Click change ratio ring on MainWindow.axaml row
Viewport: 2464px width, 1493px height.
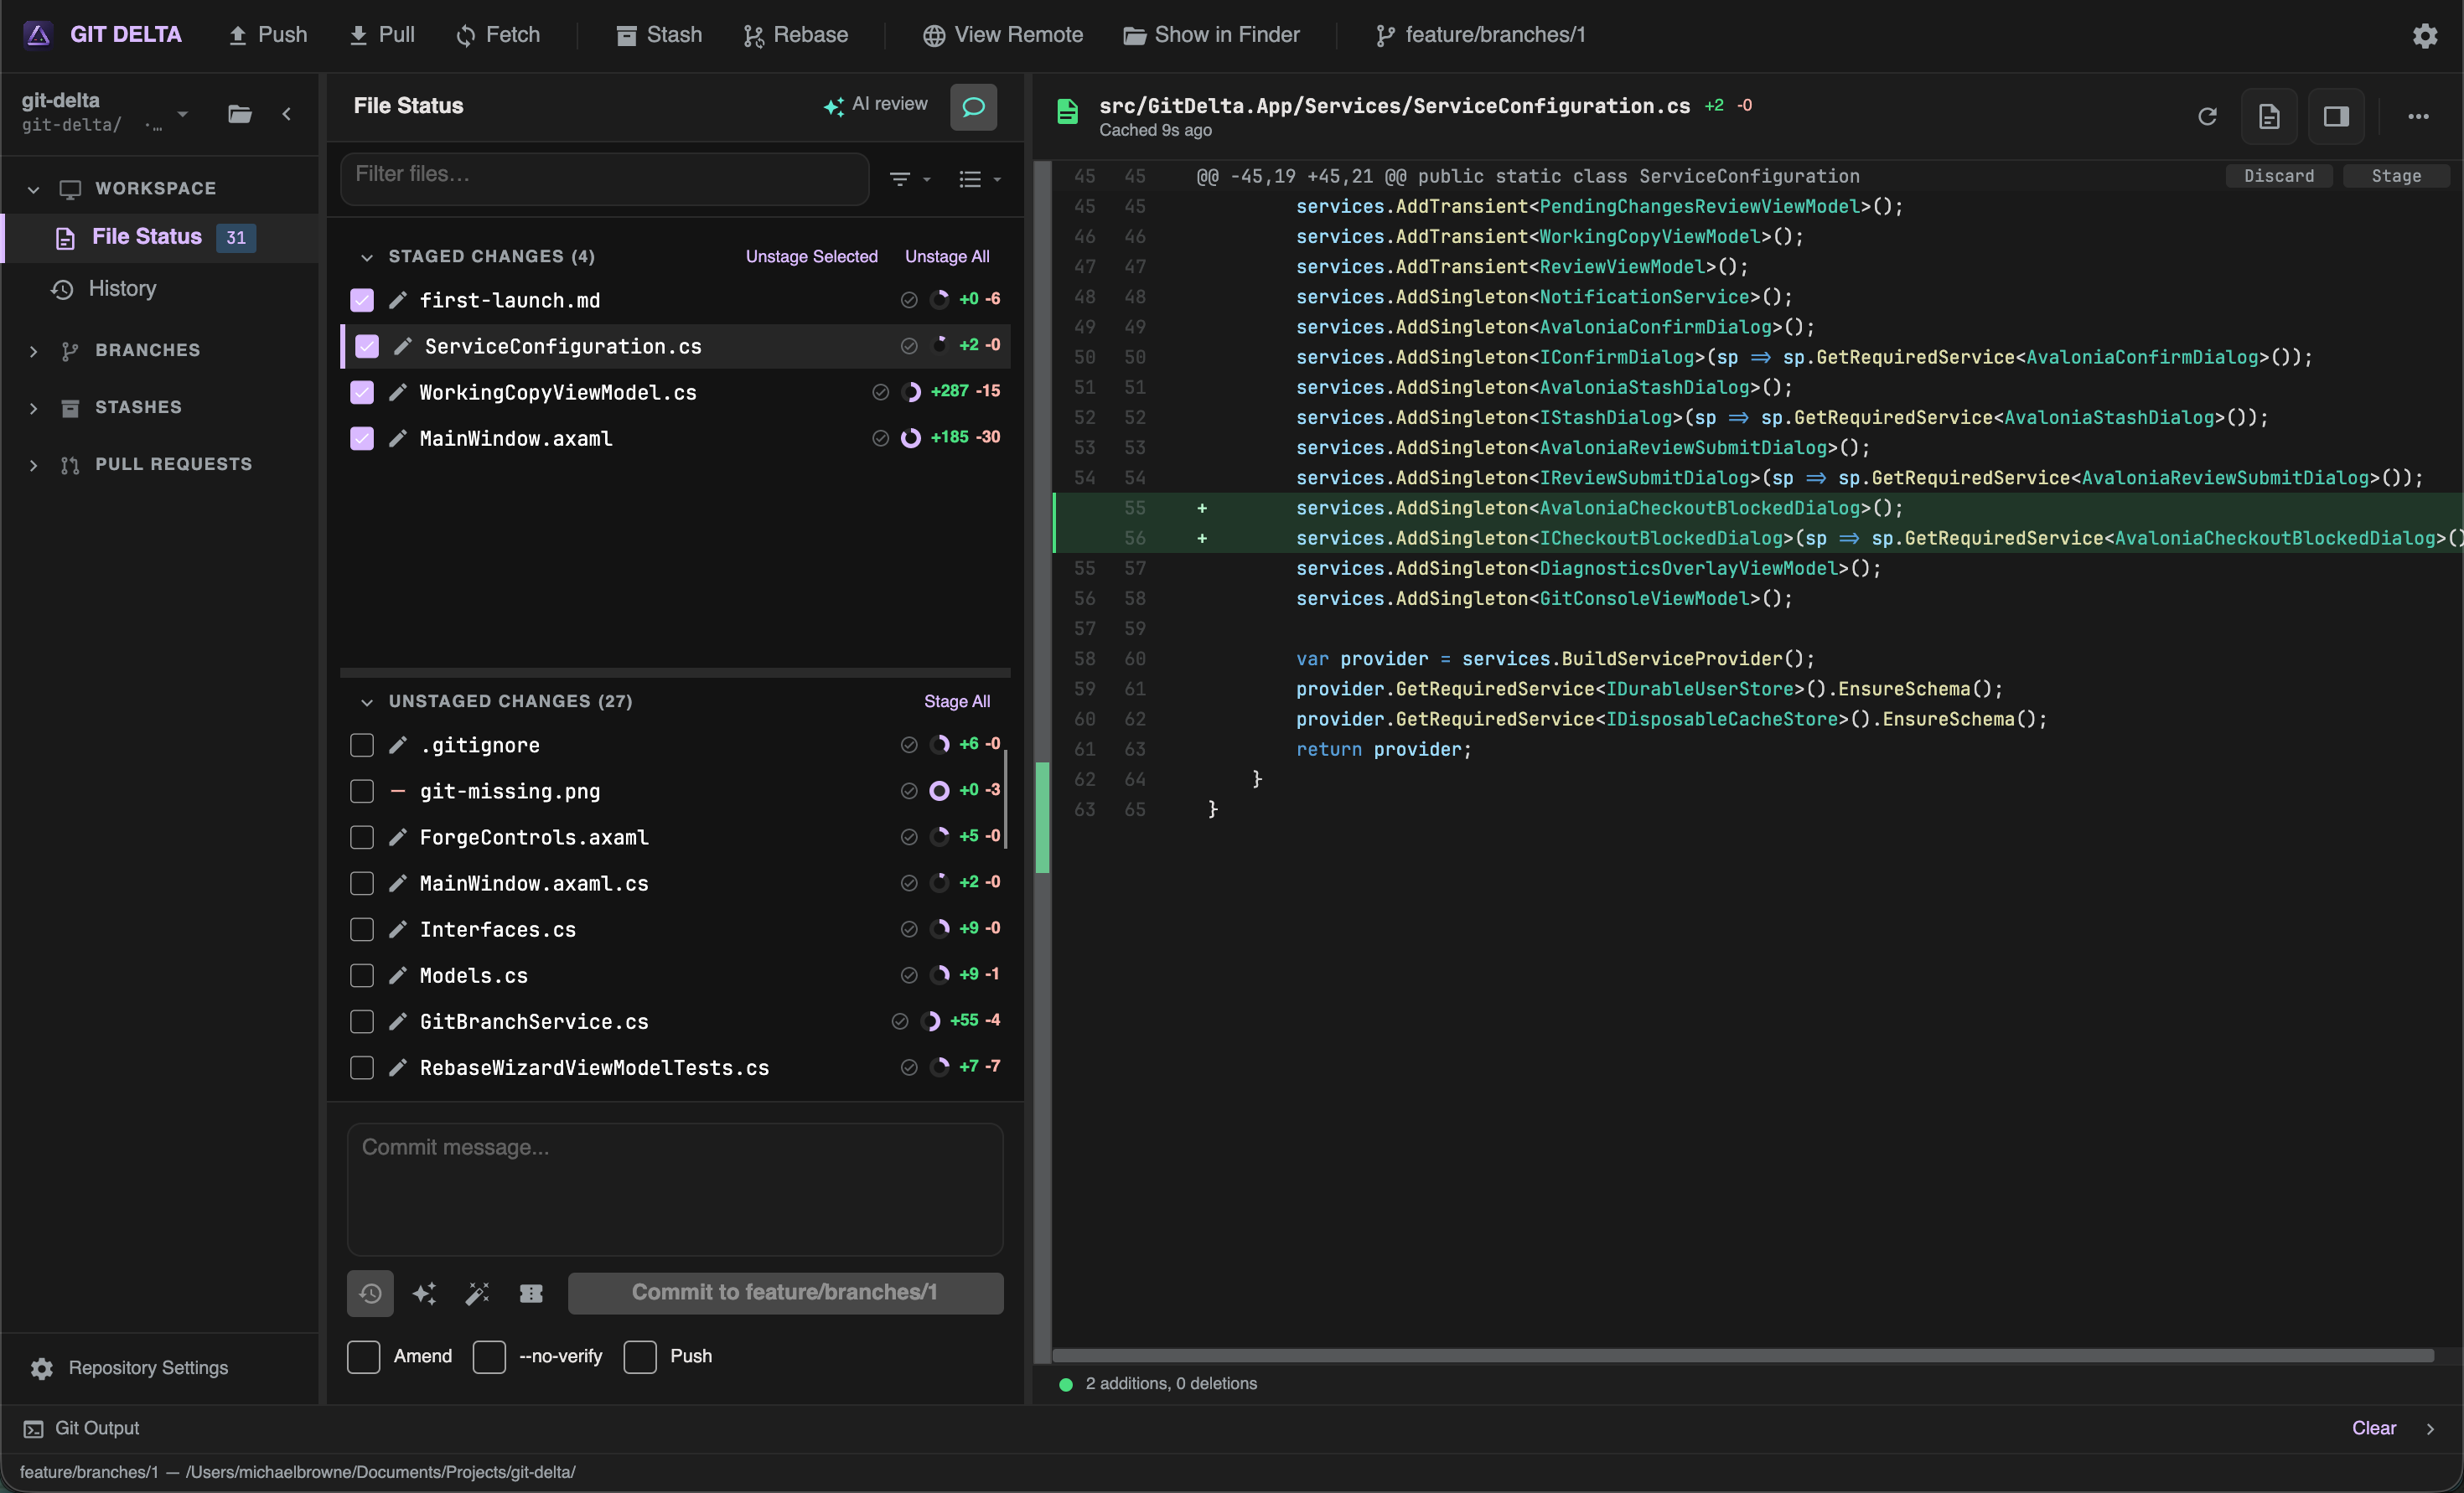coord(910,438)
